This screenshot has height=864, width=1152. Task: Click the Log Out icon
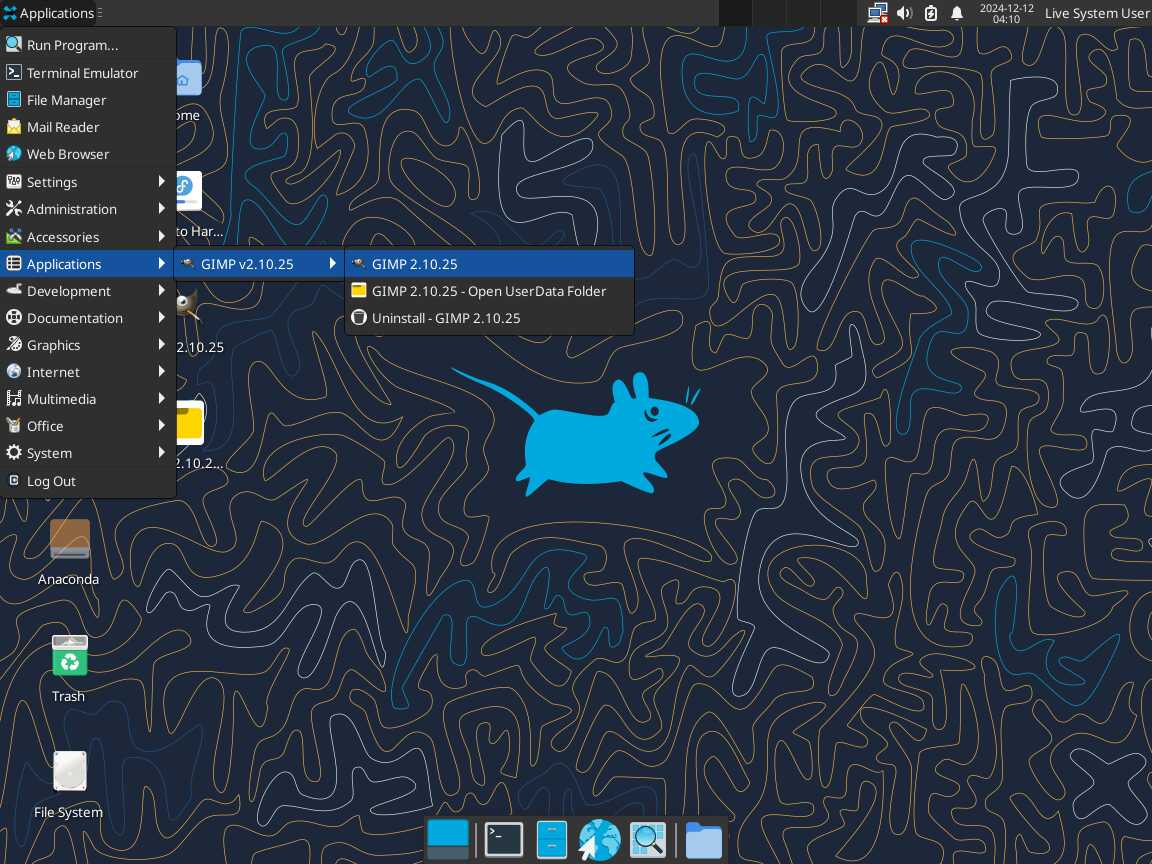point(13,480)
